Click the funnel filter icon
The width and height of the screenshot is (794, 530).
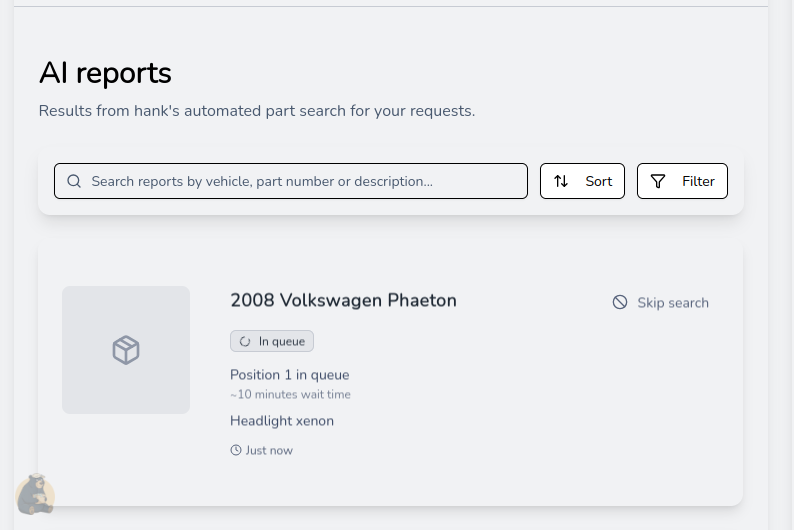click(x=658, y=181)
